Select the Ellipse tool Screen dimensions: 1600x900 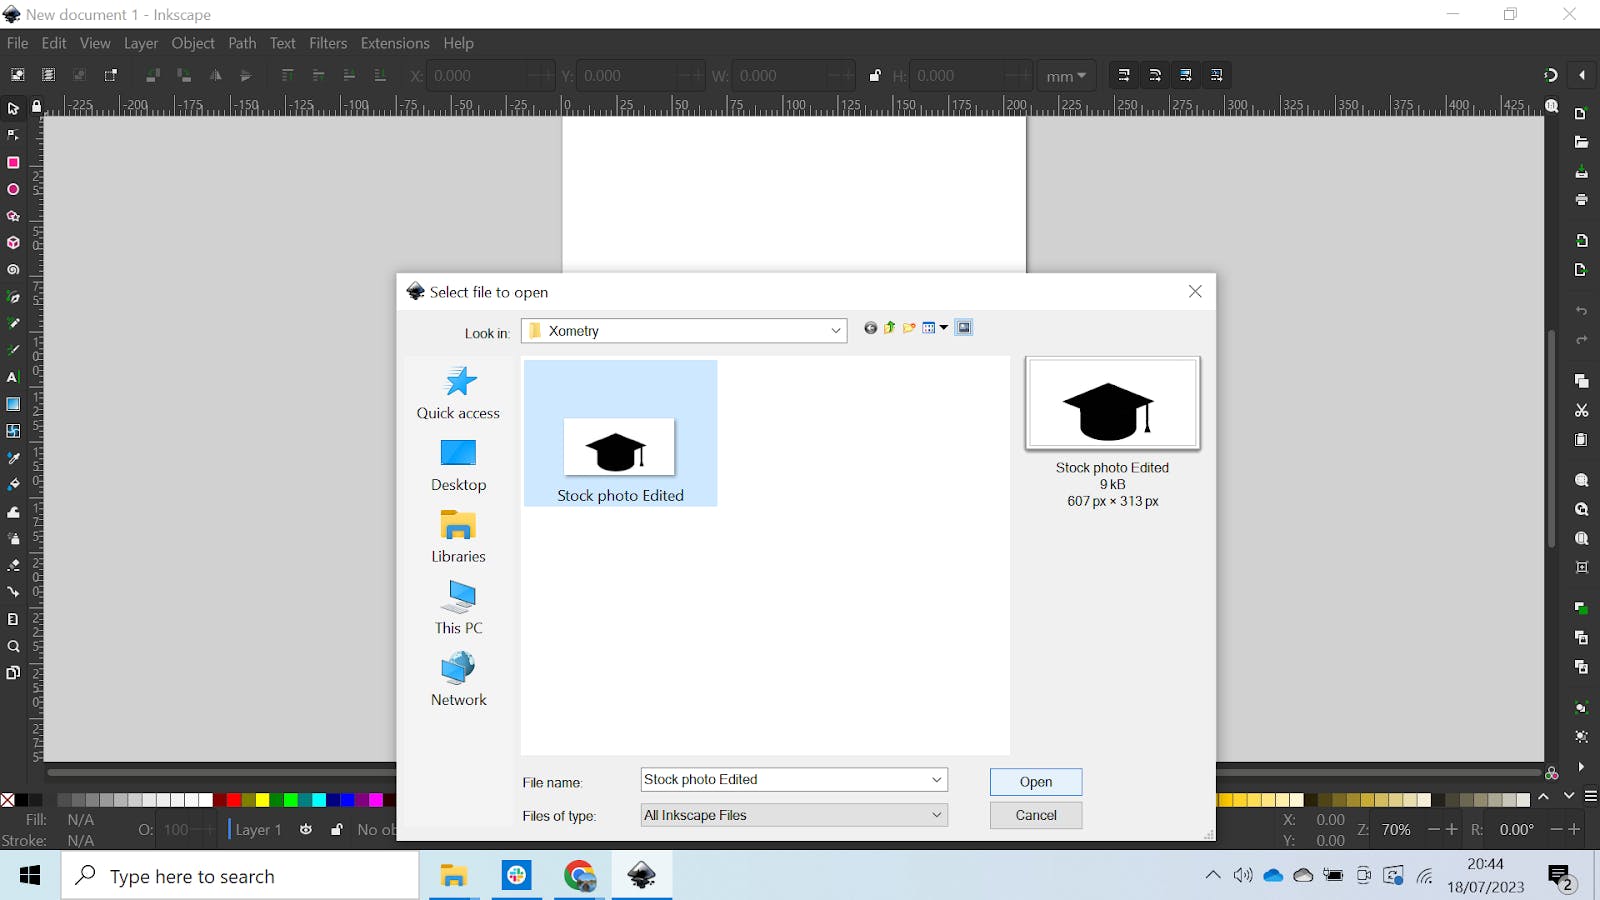tap(13, 189)
